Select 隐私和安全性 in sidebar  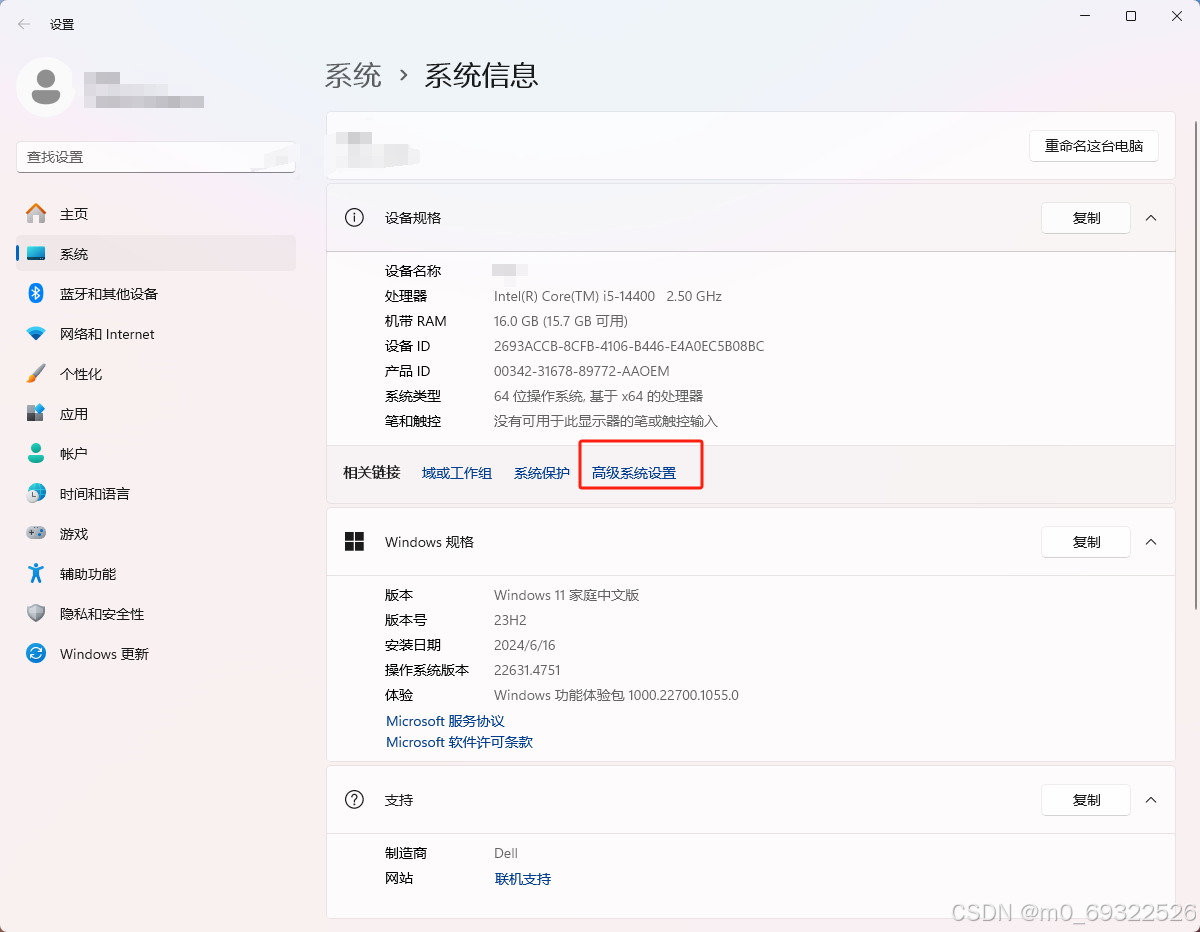tap(156, 614)
